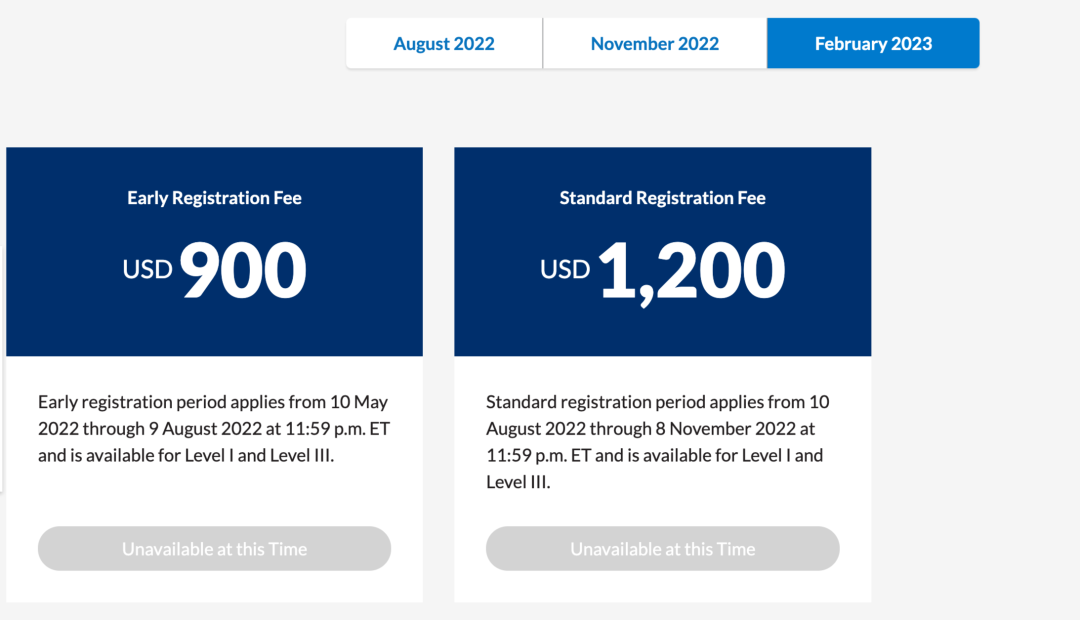1080x620 pixels.
Task: Click the 900 early fee amount
Action: (243, 271)
